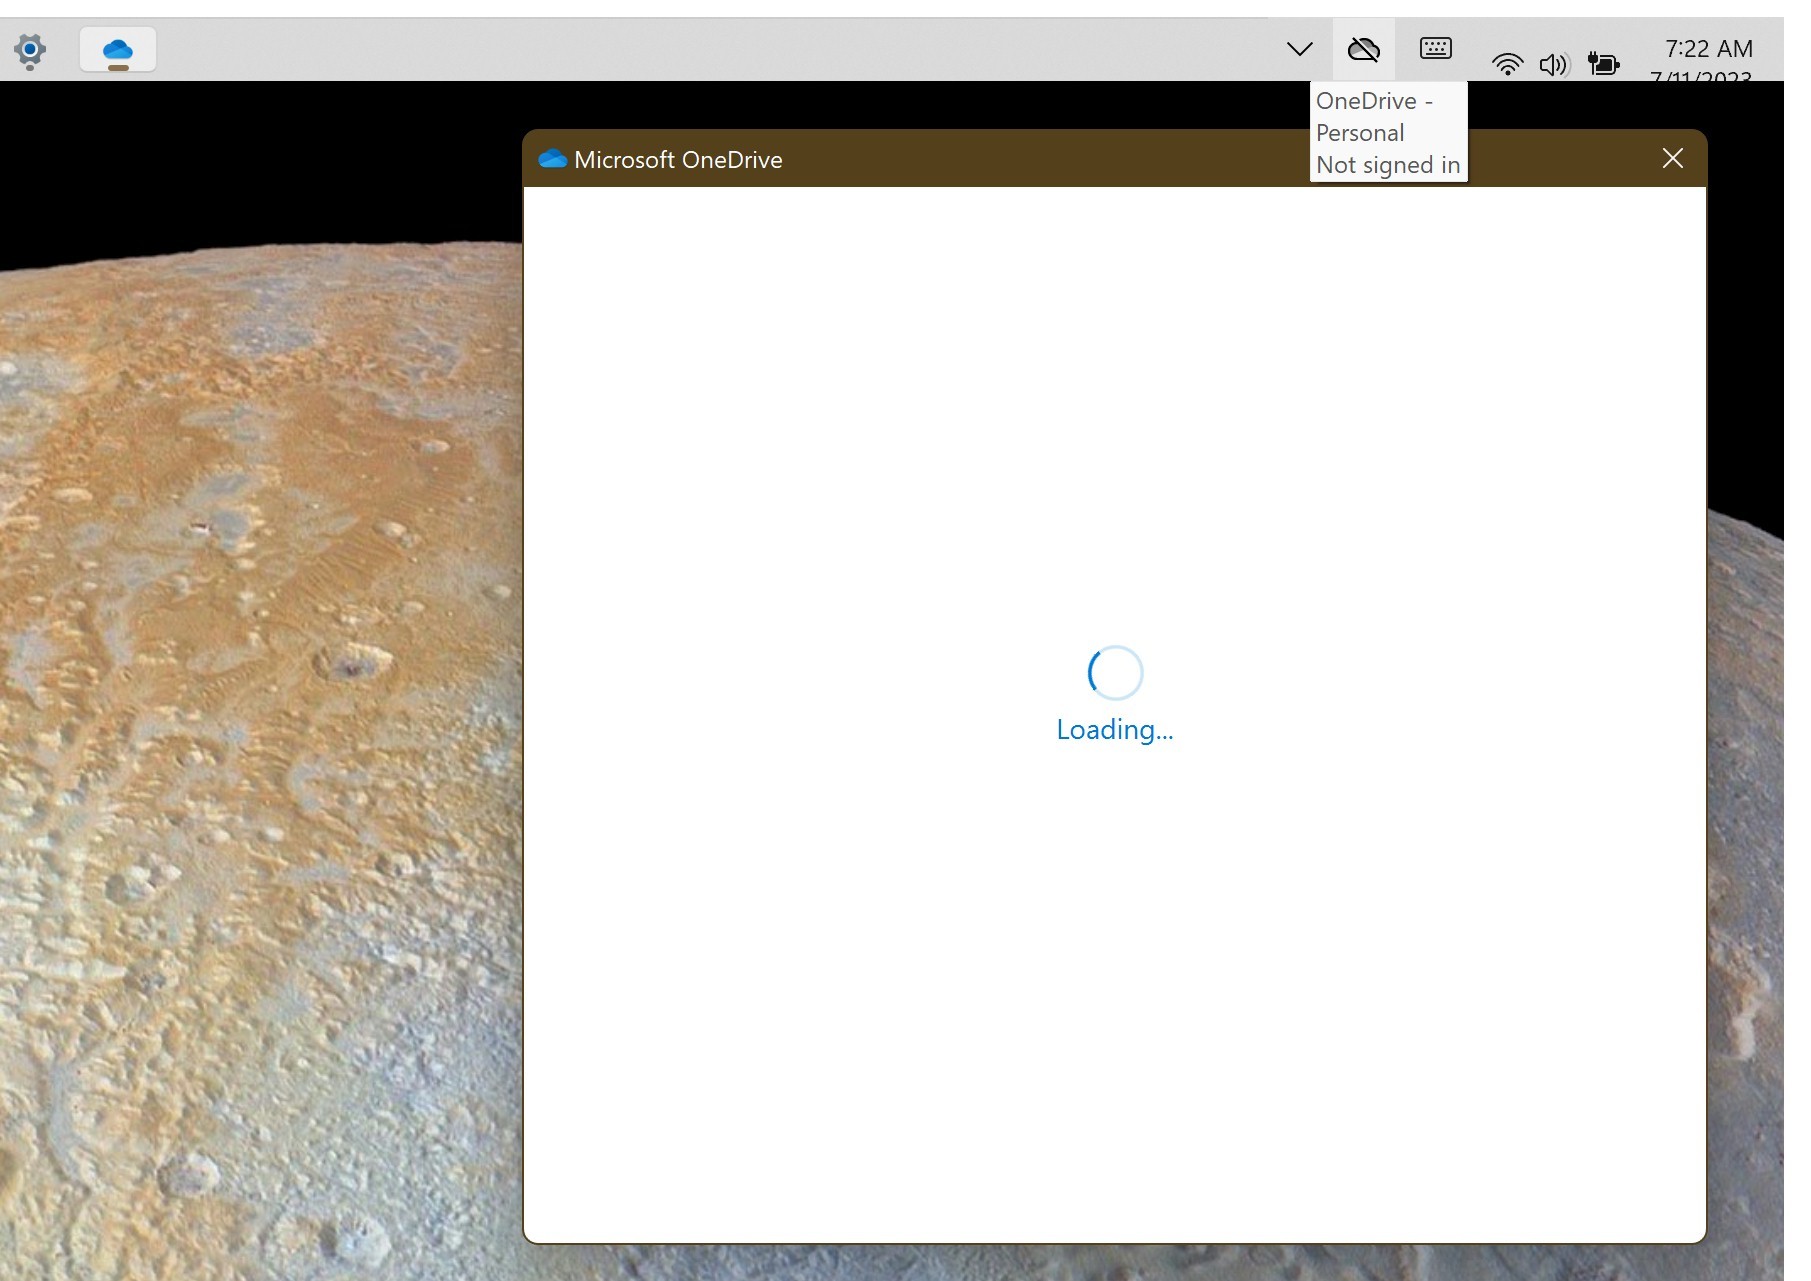Click the Wi-Fi signal icon
The width and height of the screenshot is (1811, 1281).
(x=1508, y=63)
